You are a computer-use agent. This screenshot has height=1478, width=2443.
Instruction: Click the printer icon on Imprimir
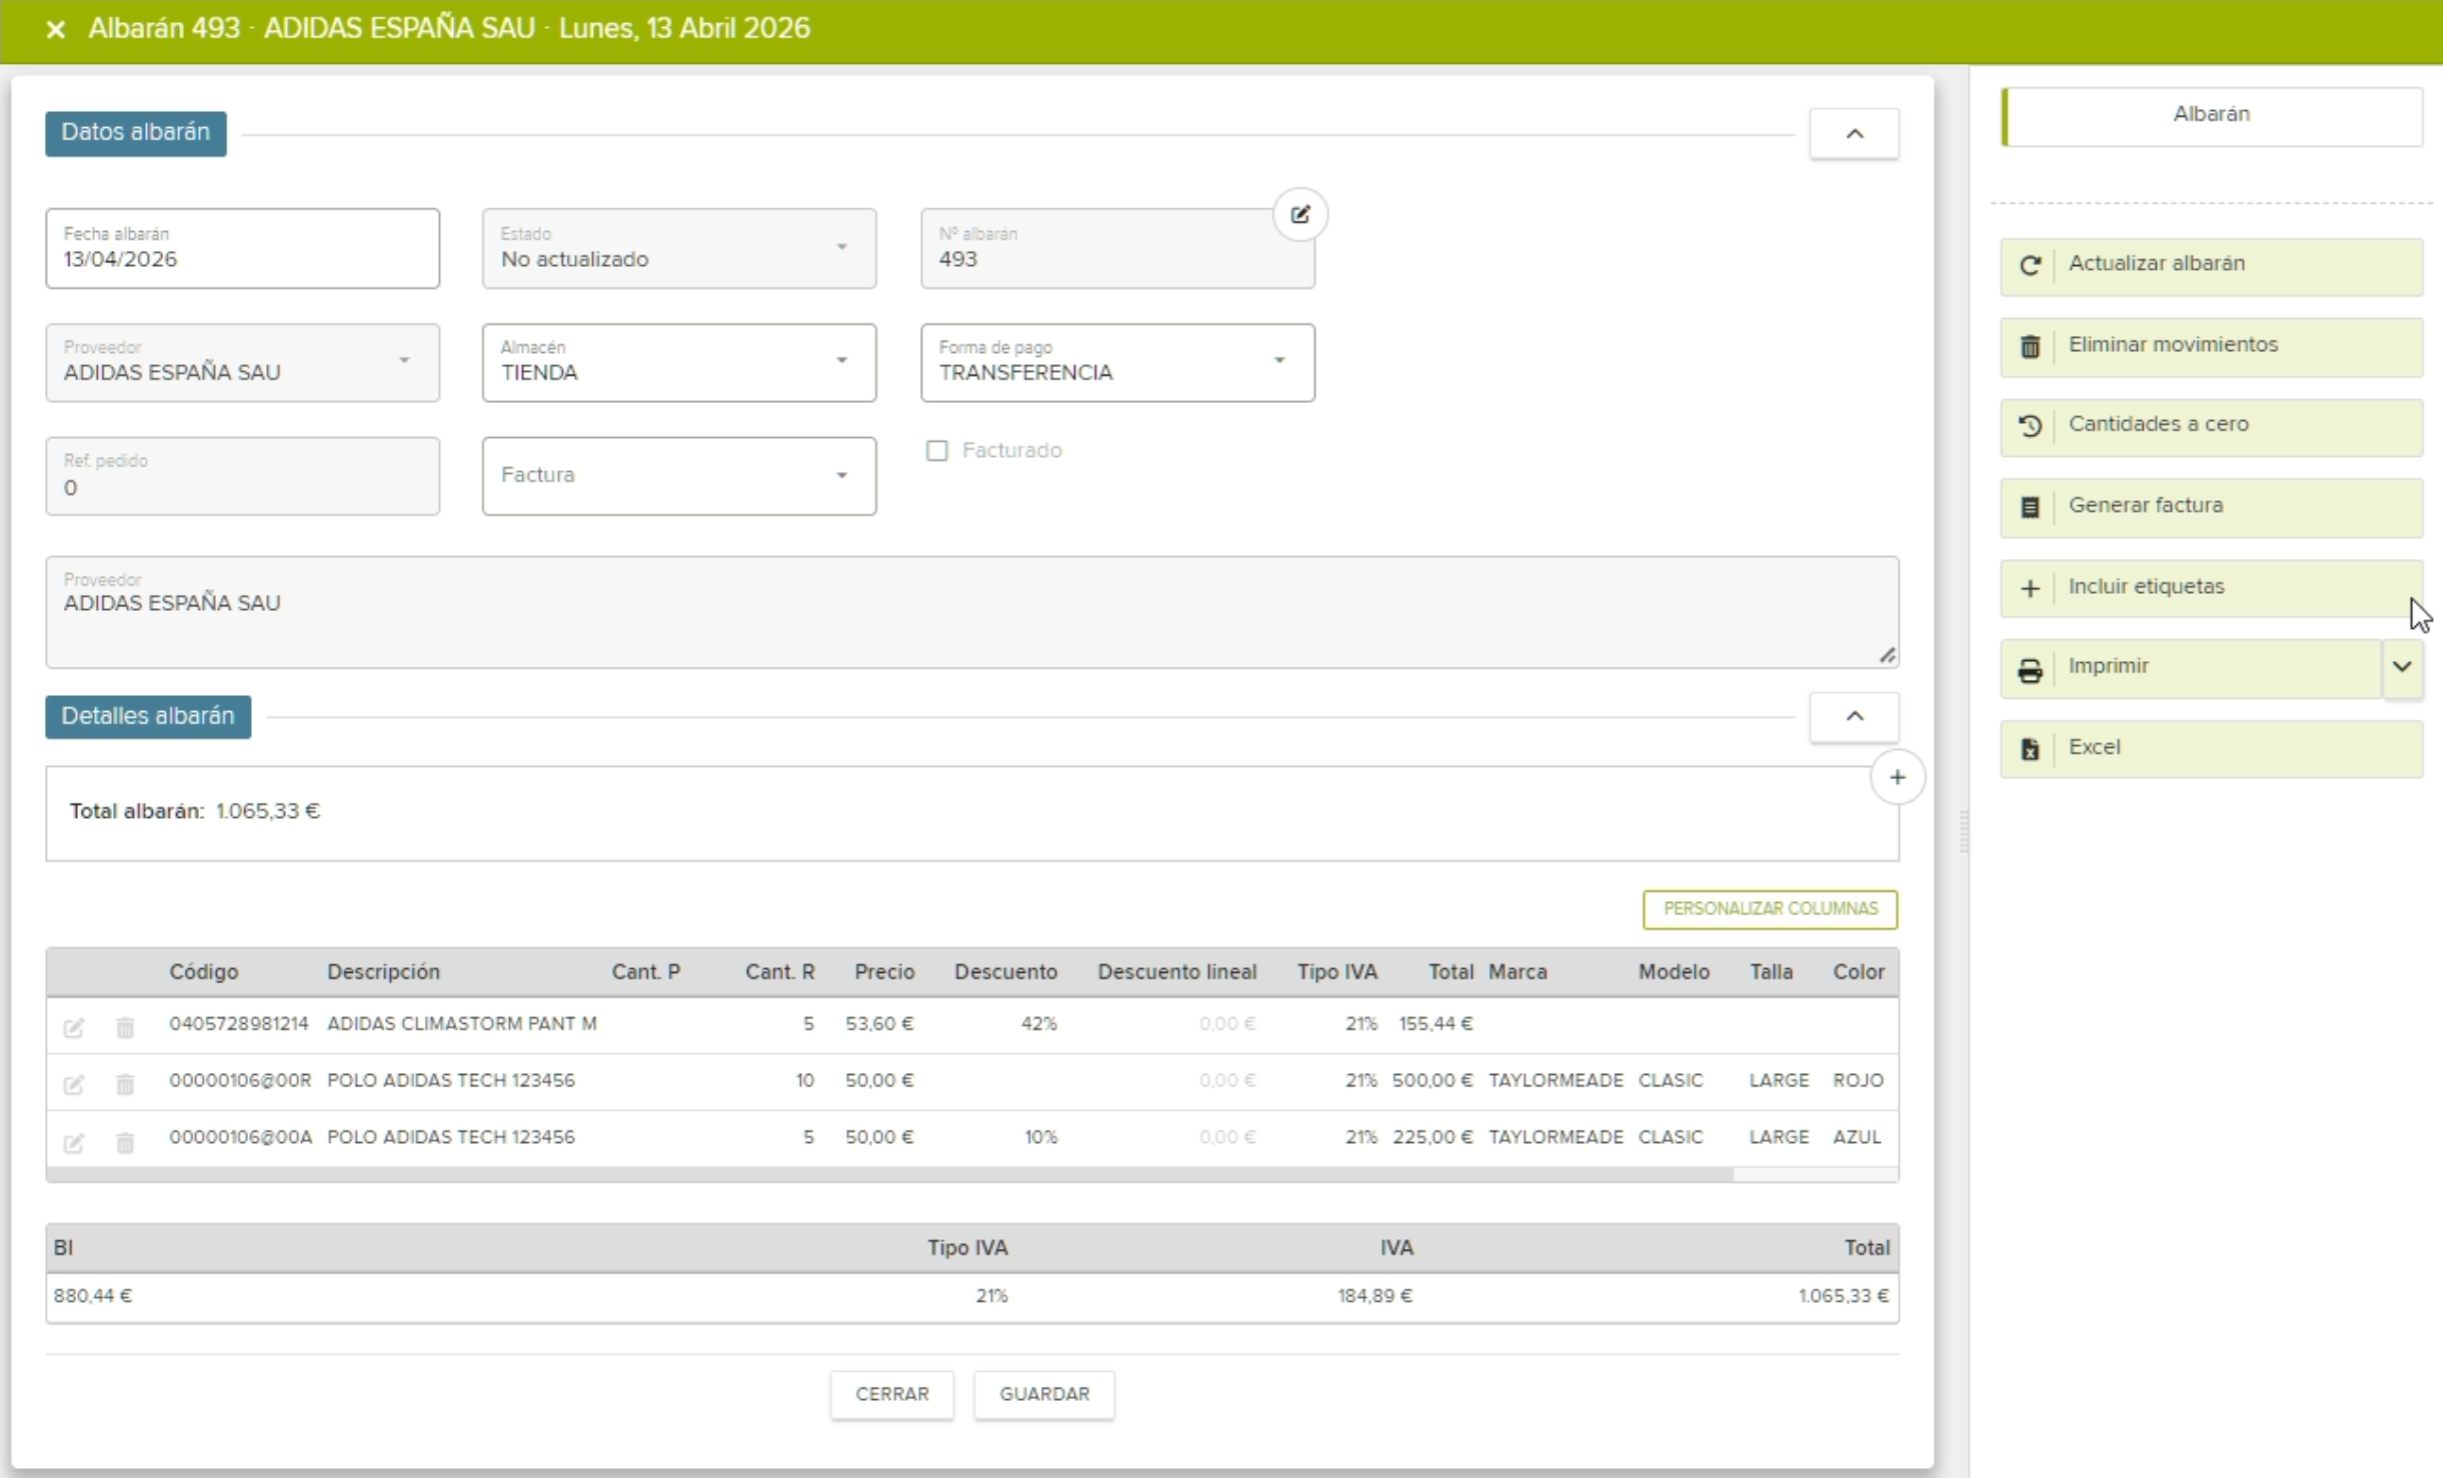[x=2030, y=669]
